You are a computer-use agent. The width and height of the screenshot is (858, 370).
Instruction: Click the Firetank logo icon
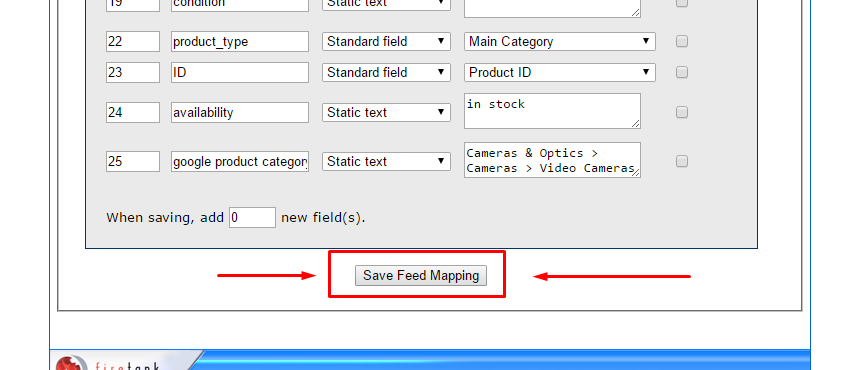pyautogui.click(x=71, y=363)
